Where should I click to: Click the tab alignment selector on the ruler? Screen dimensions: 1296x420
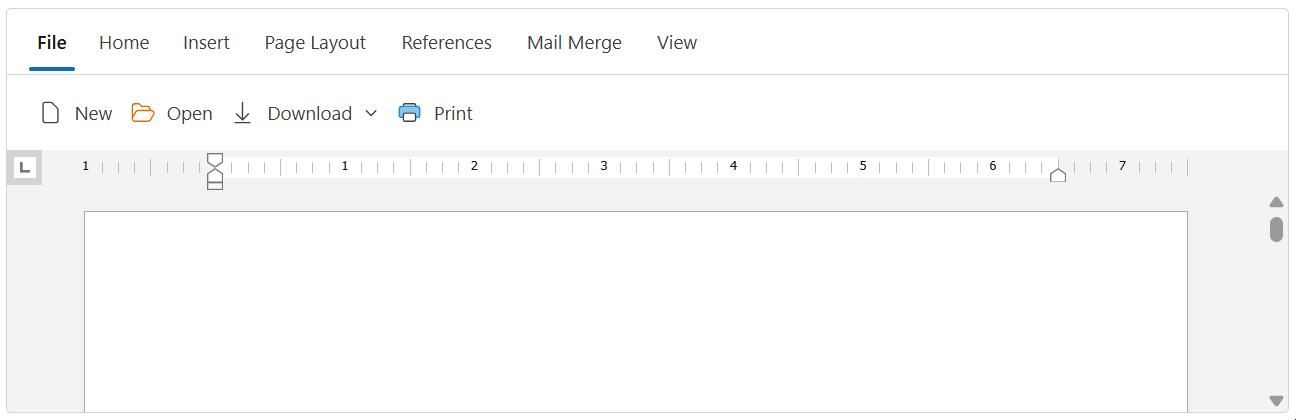click(25, 168)
